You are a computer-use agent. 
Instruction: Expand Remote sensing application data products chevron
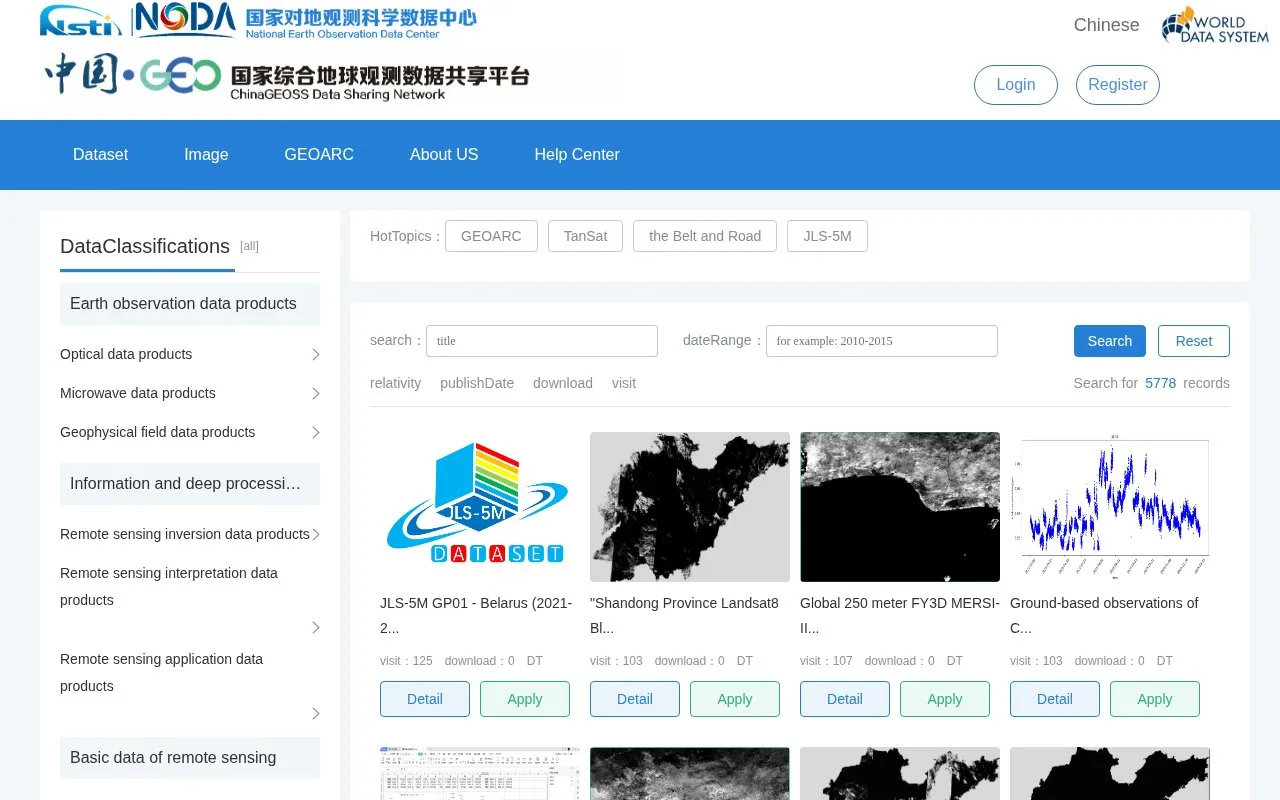click(x=315, y=714)
